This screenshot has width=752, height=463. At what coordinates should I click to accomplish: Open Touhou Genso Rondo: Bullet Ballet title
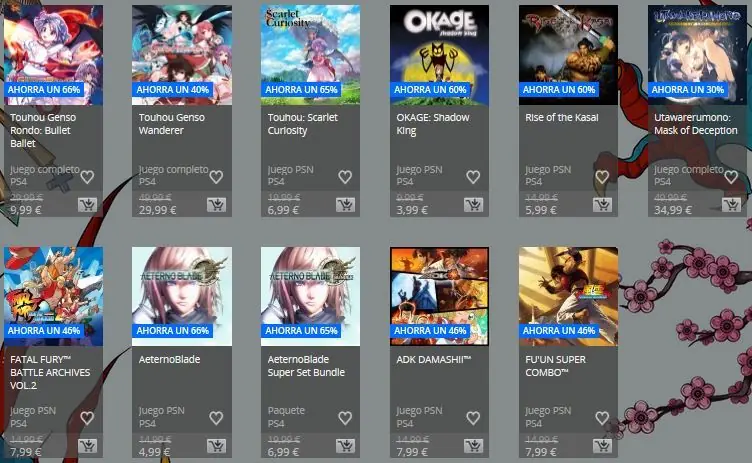click(43, 130)
